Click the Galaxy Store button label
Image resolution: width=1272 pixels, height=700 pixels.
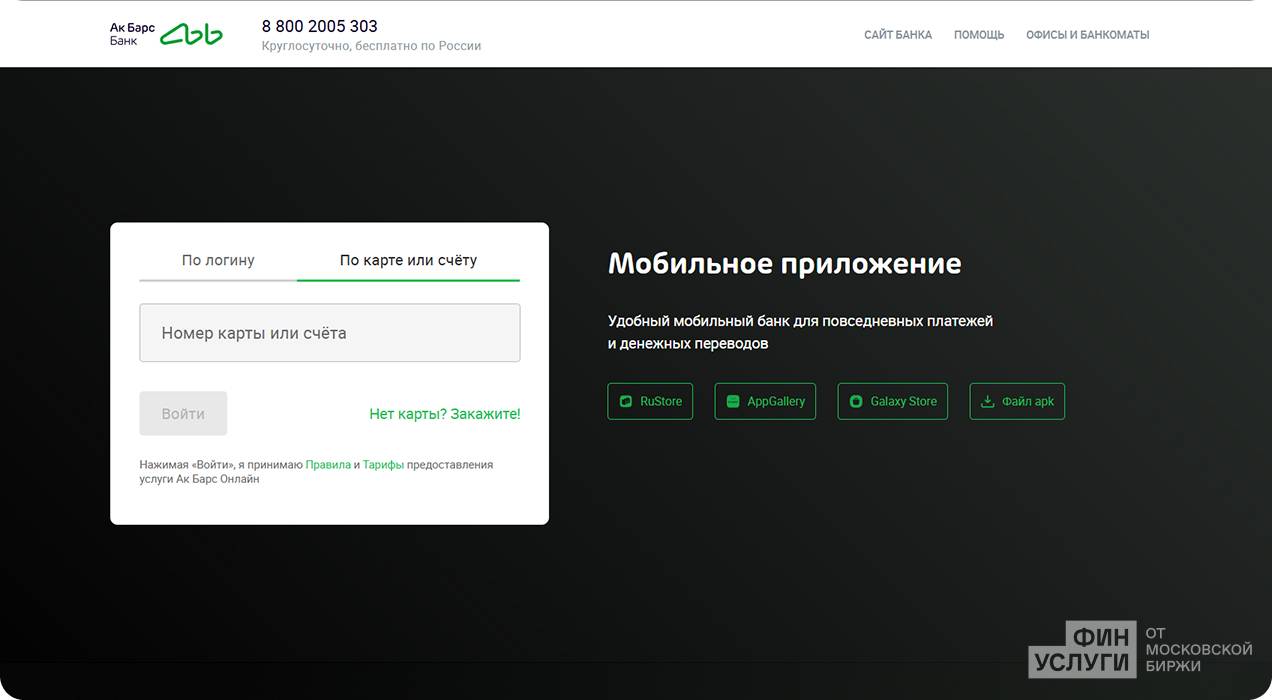coord(903,401)
